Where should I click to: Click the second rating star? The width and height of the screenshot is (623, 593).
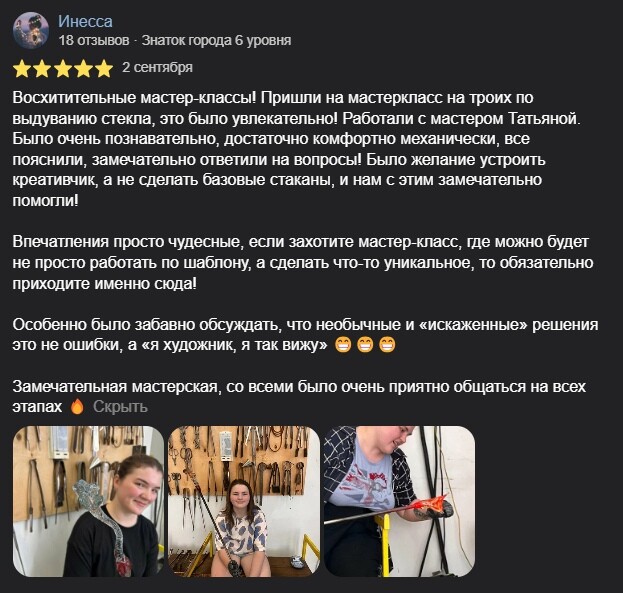(x=42, y=68)
